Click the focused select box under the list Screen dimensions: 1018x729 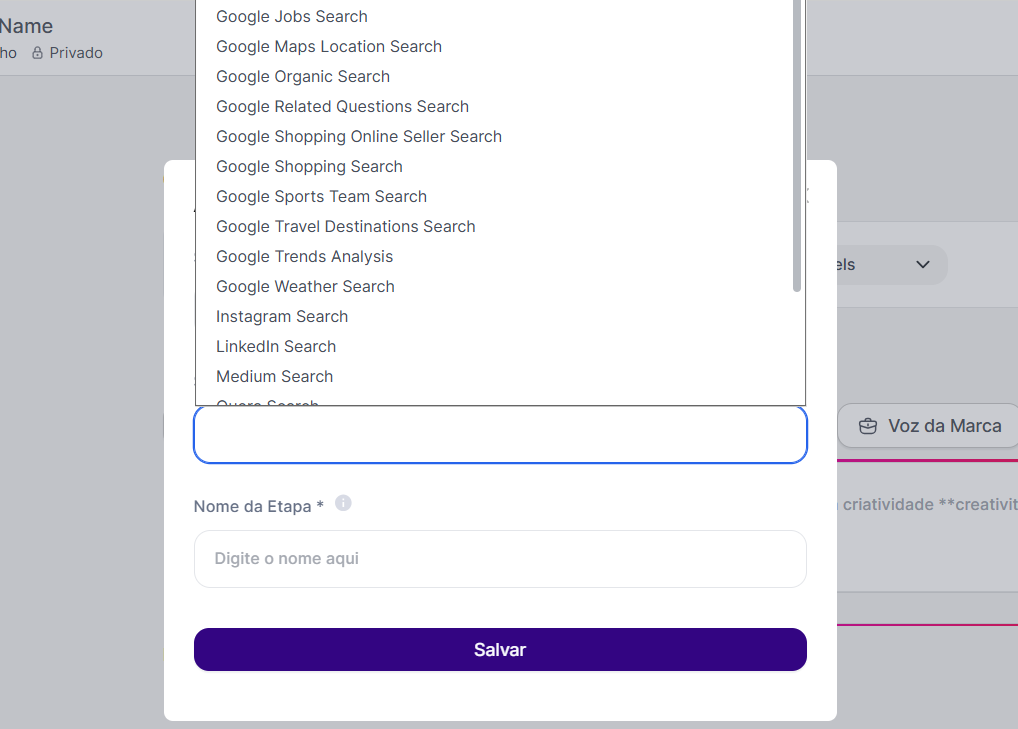pos(500,435)
